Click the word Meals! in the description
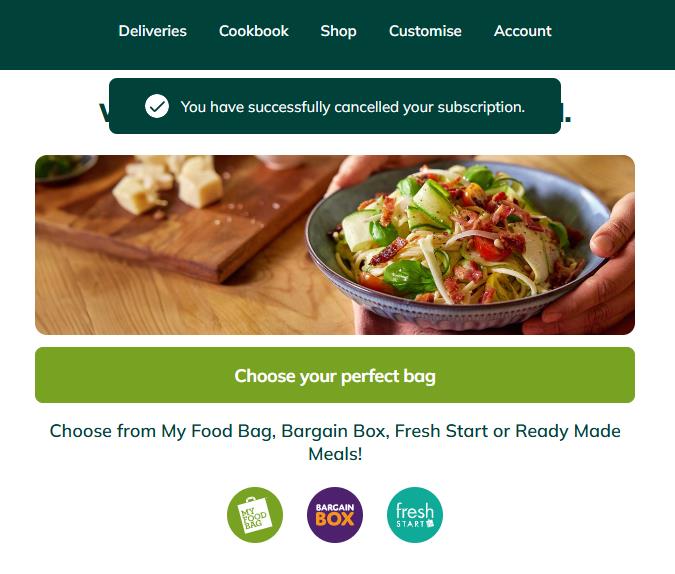675x574 pixels. click(335, 454)
